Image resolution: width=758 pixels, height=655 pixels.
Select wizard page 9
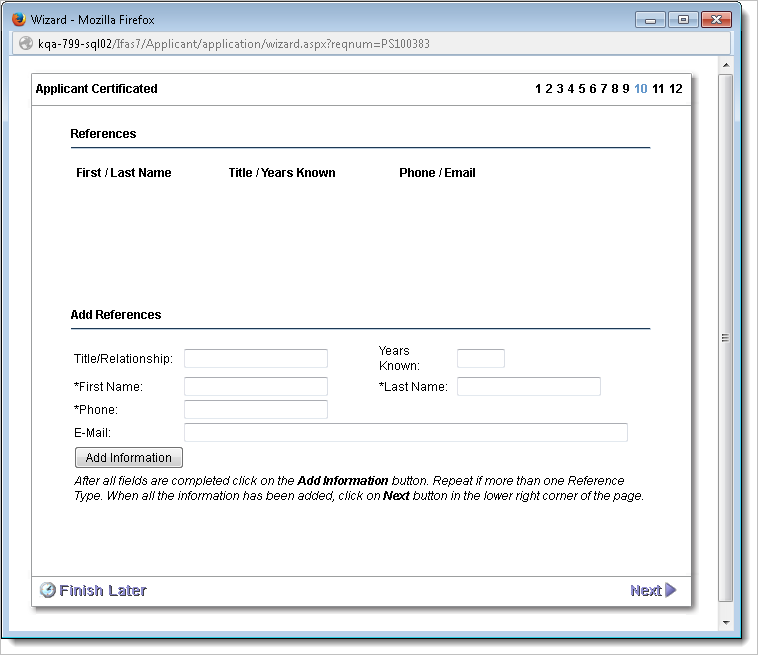tap(626, 89)
